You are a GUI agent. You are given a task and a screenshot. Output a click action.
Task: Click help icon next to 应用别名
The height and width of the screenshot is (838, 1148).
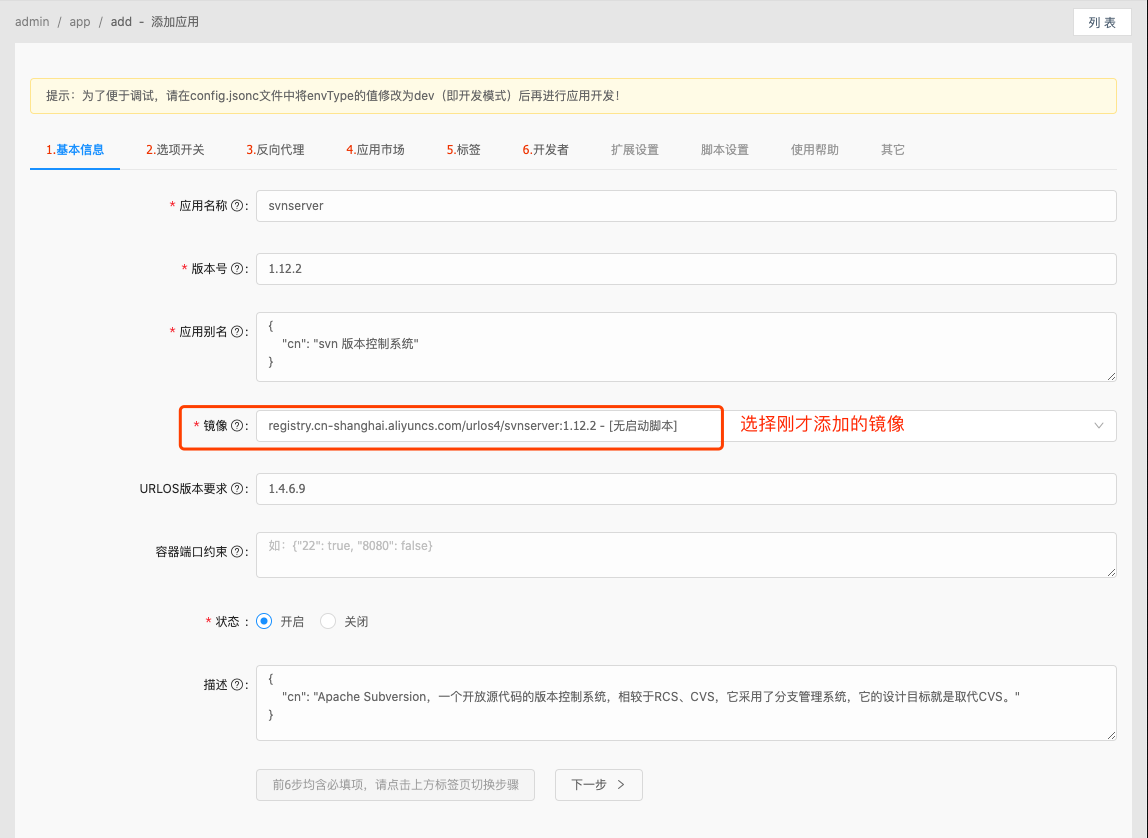tap(237, 332)
